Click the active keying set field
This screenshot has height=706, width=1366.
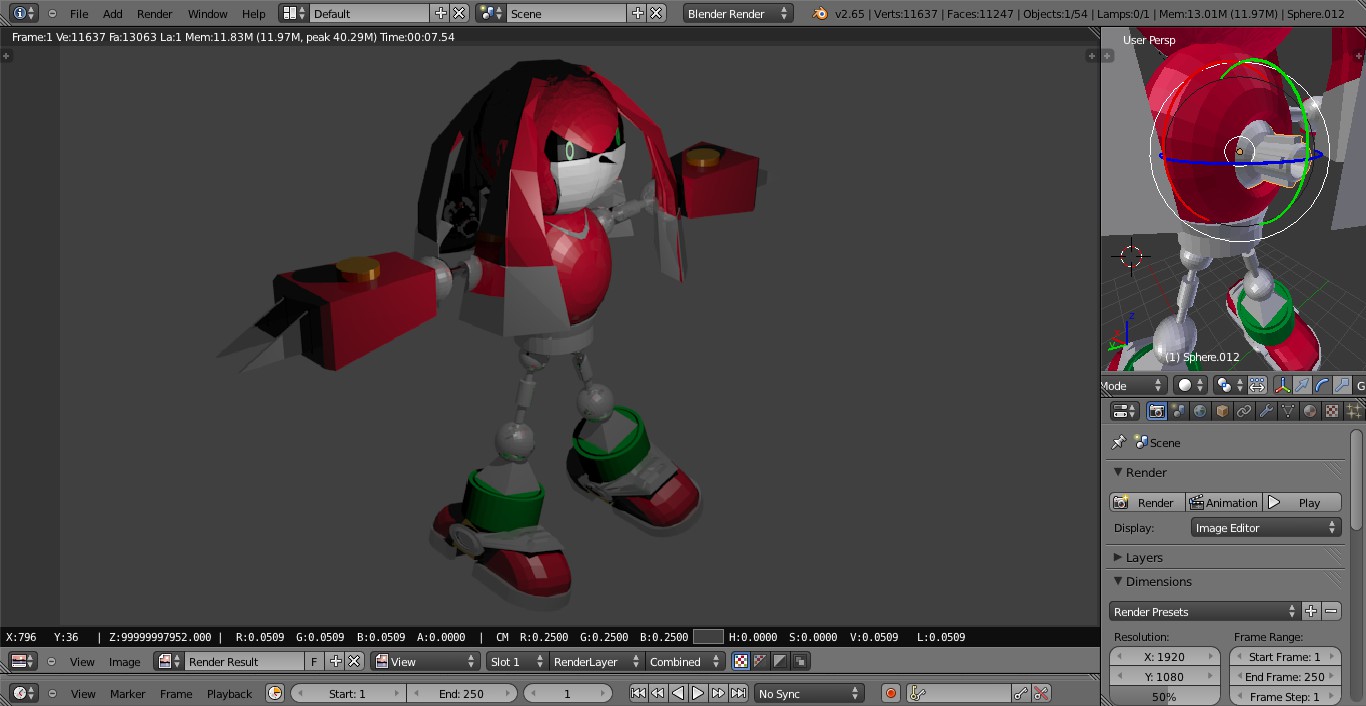[959, 693]
